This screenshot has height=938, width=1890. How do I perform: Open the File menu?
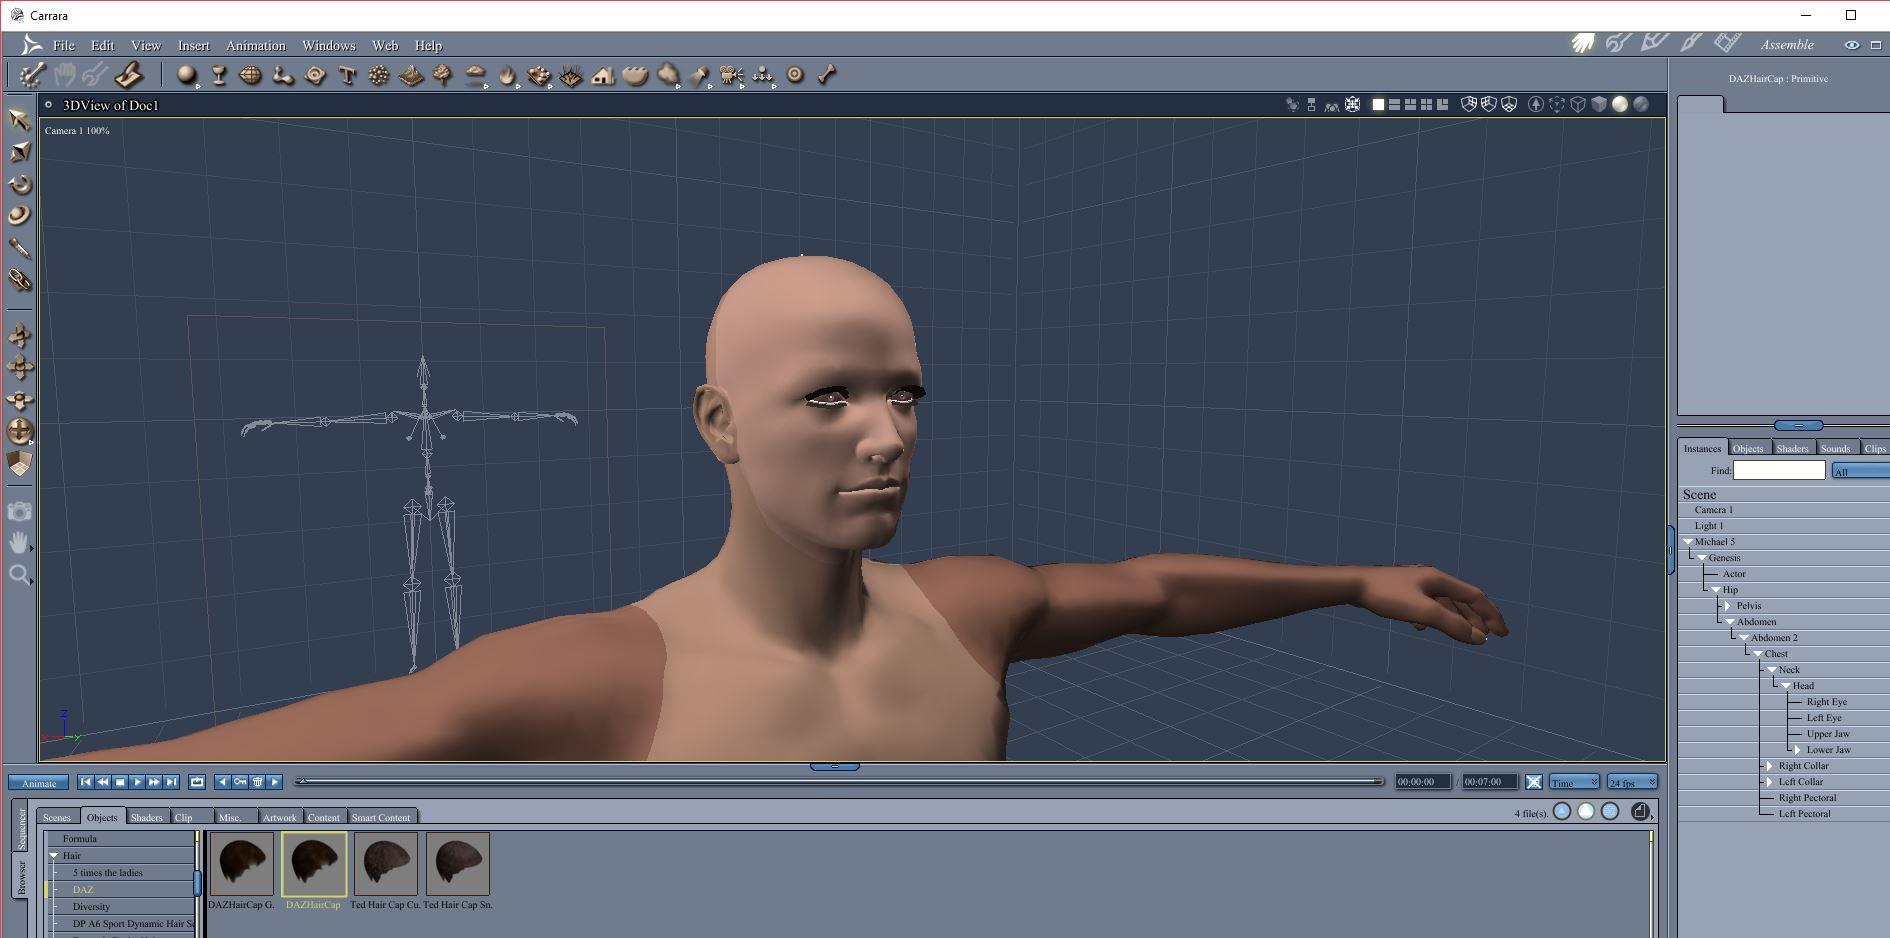coord(64,45)
